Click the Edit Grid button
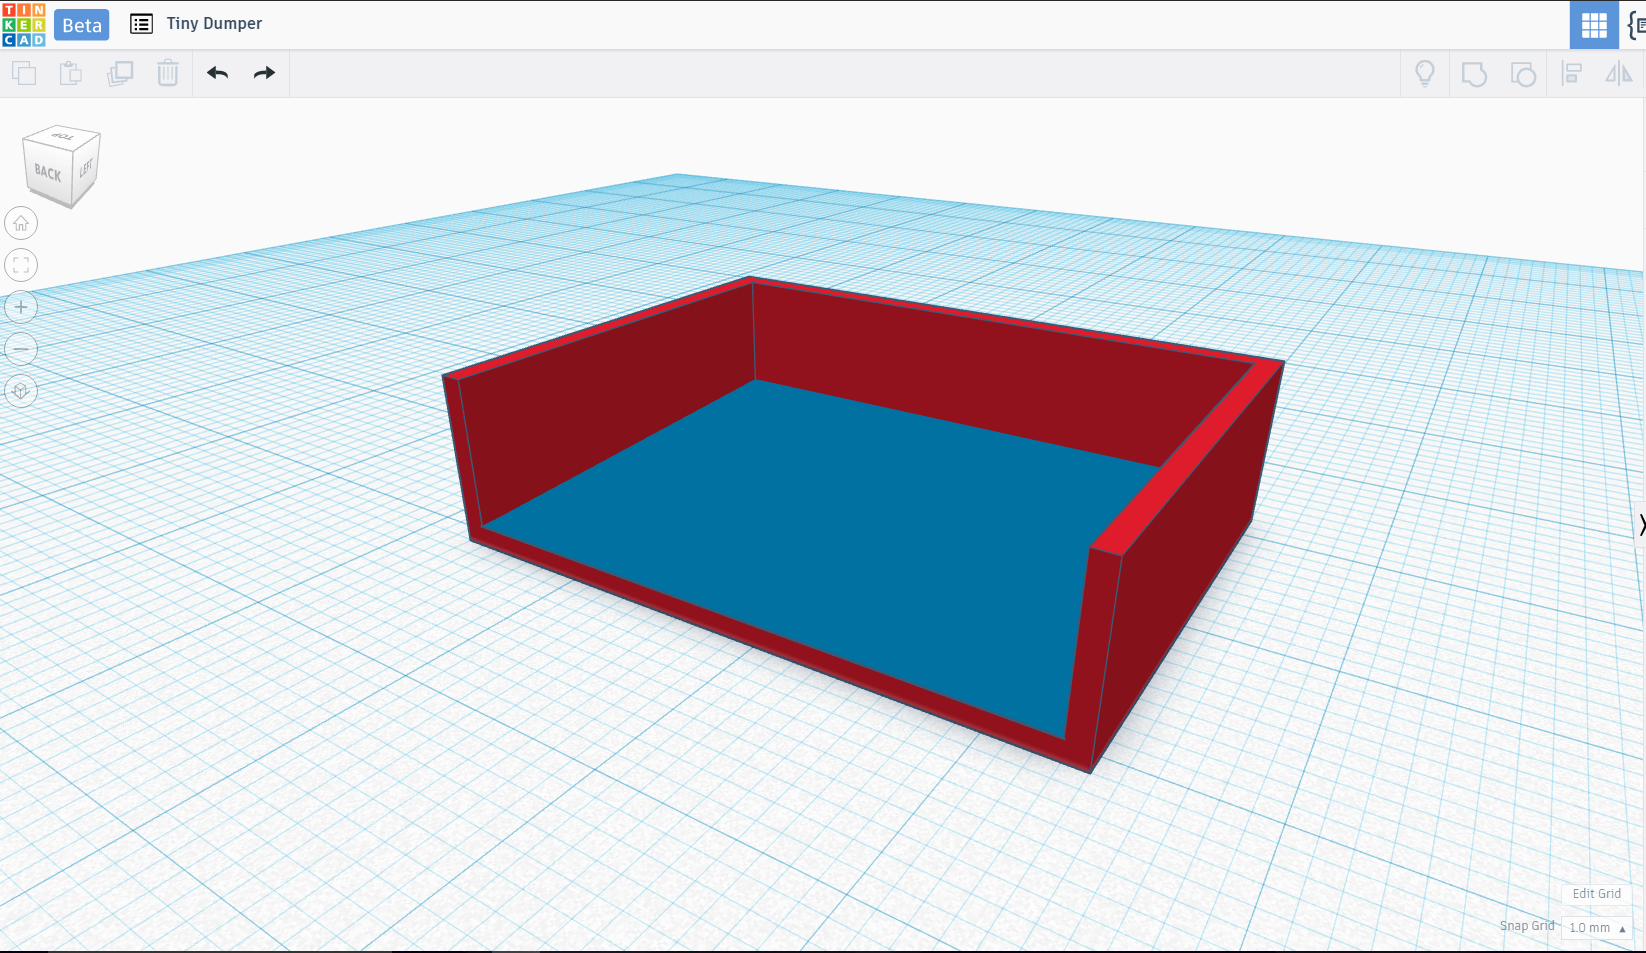The height and width of the screenshot is (953, 1646). (1596, 894)
